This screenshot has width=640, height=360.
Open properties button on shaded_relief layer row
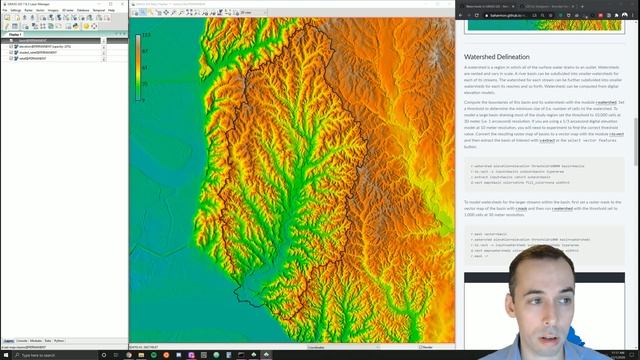click(x=104, y=52)
